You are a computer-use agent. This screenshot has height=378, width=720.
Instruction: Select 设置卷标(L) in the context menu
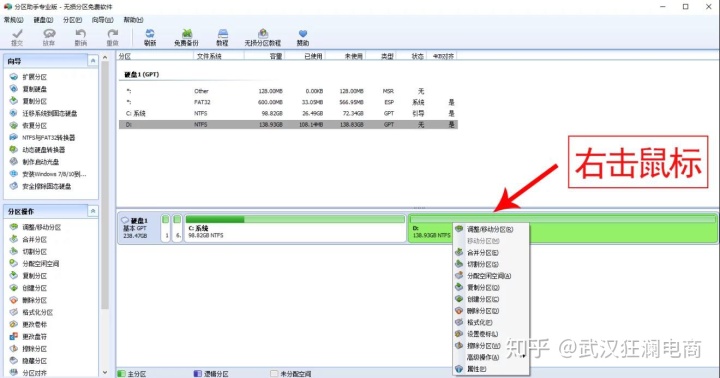tap(491, 334)
